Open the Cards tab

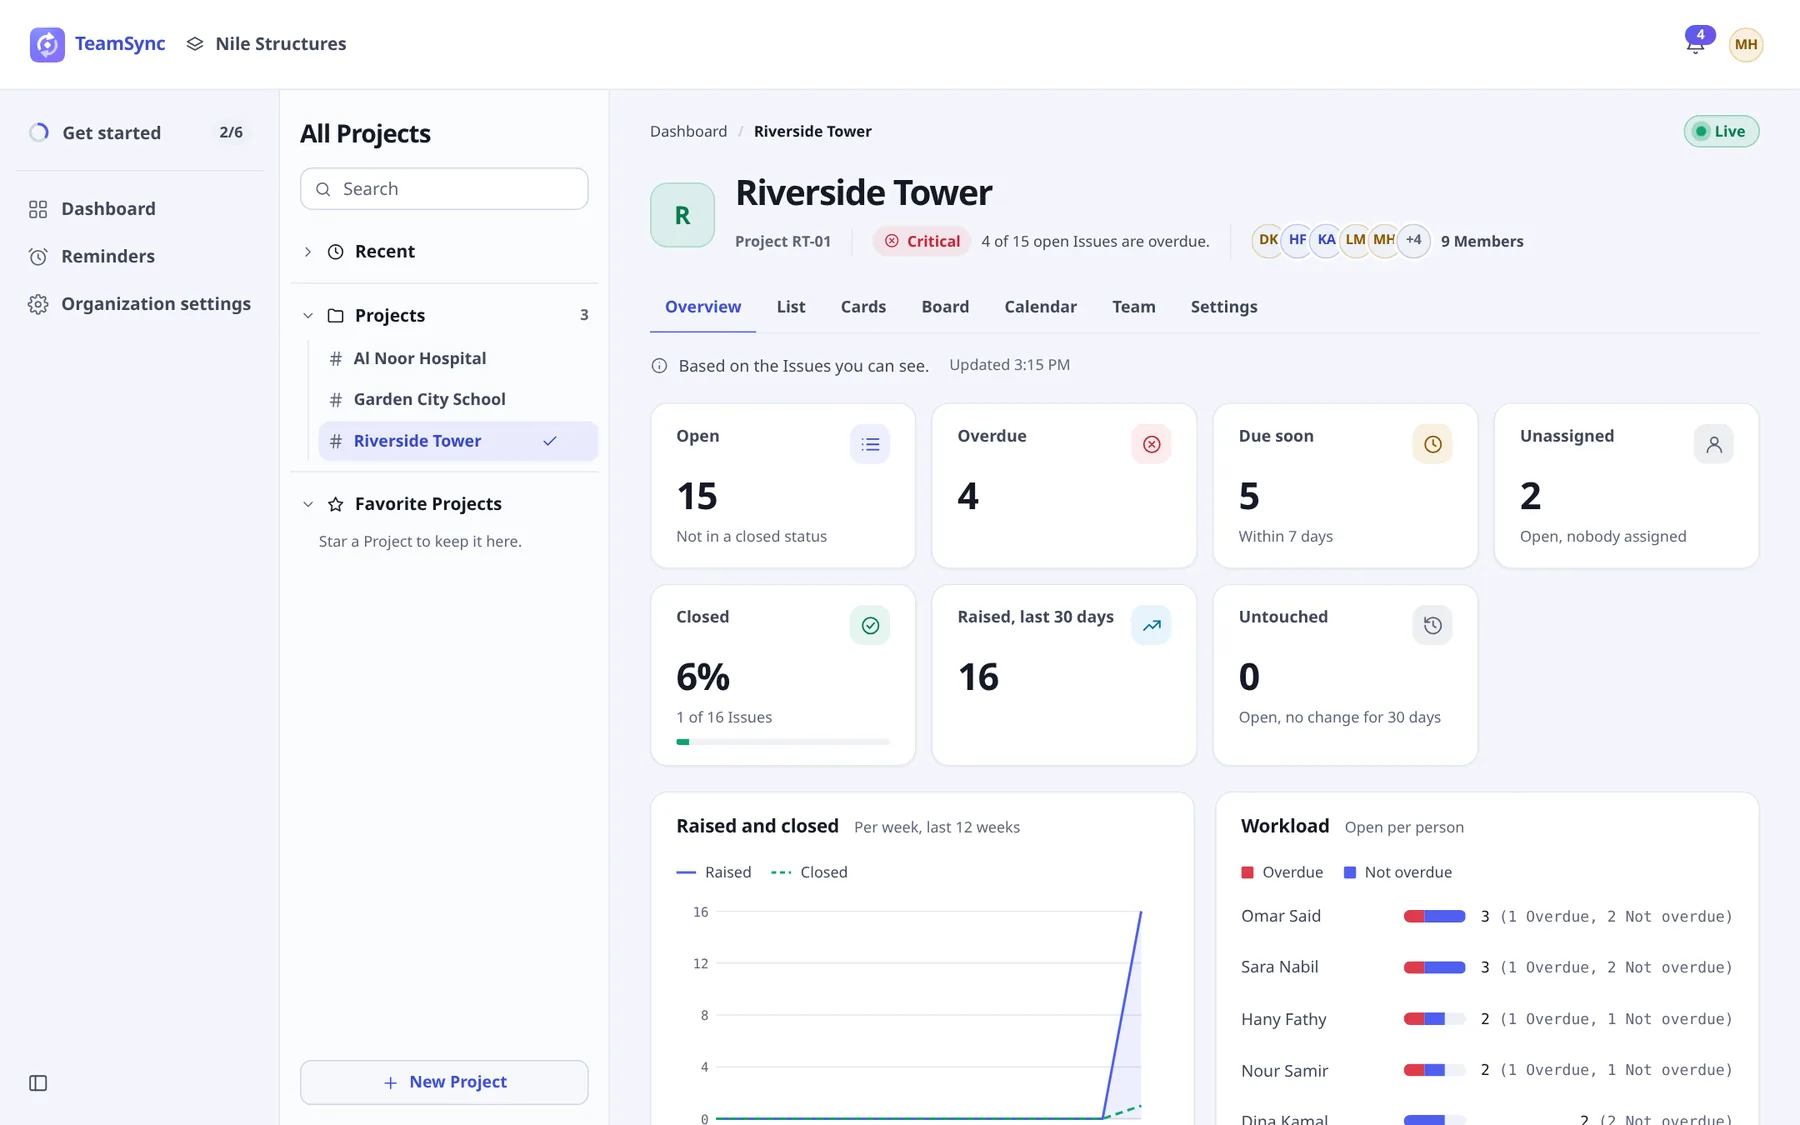[863, 307]
